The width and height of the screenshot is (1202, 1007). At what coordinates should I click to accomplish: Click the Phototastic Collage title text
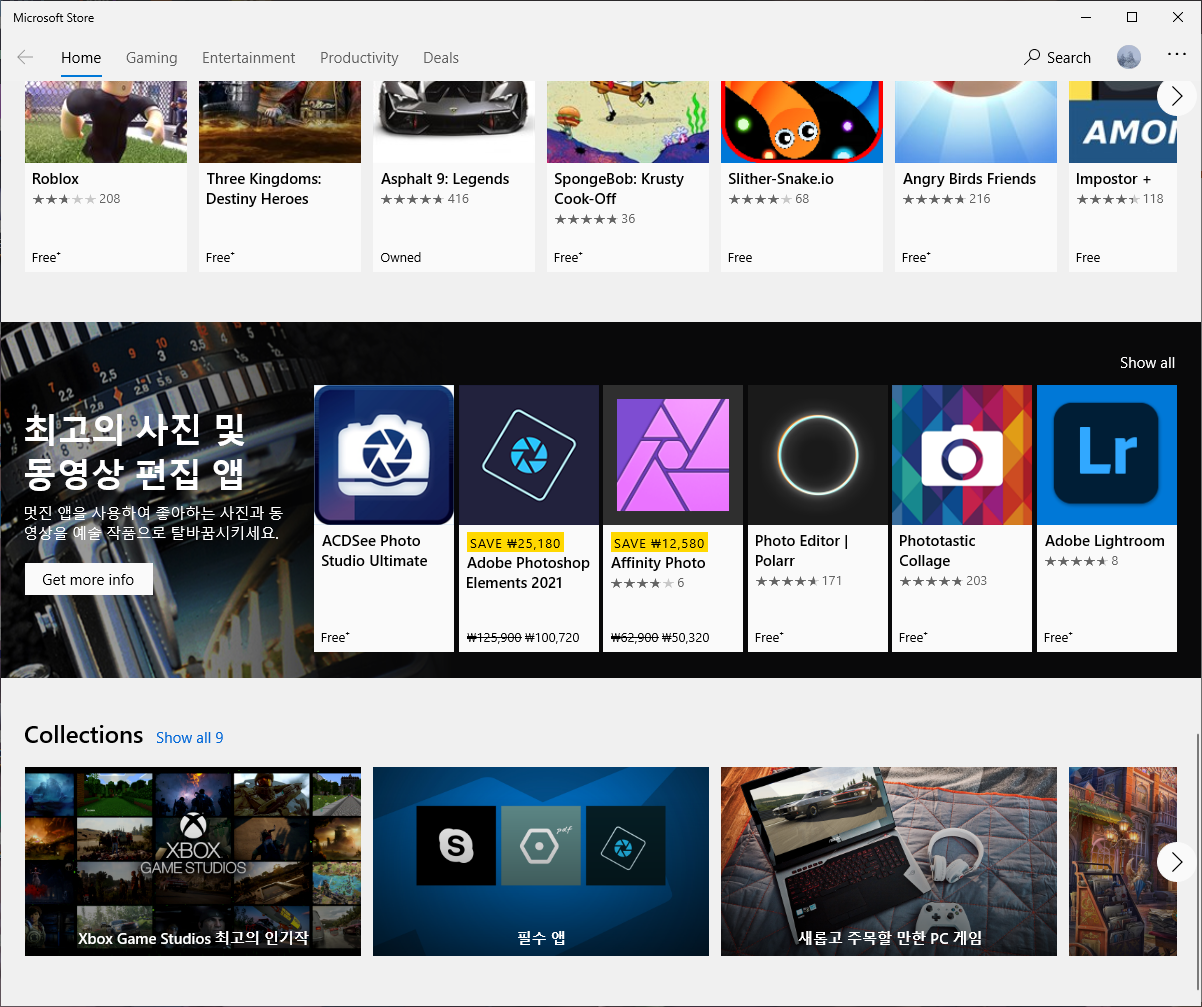point(937,551)
